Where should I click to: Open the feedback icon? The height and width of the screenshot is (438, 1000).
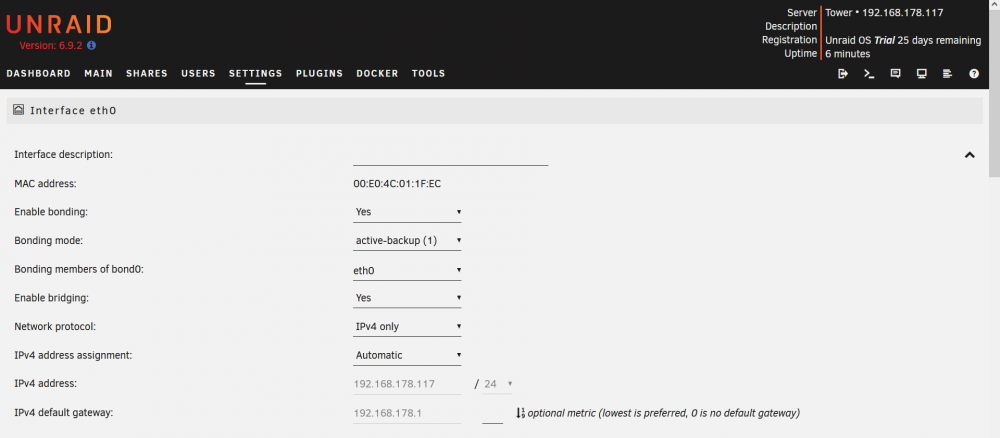(x=895, y=73)
